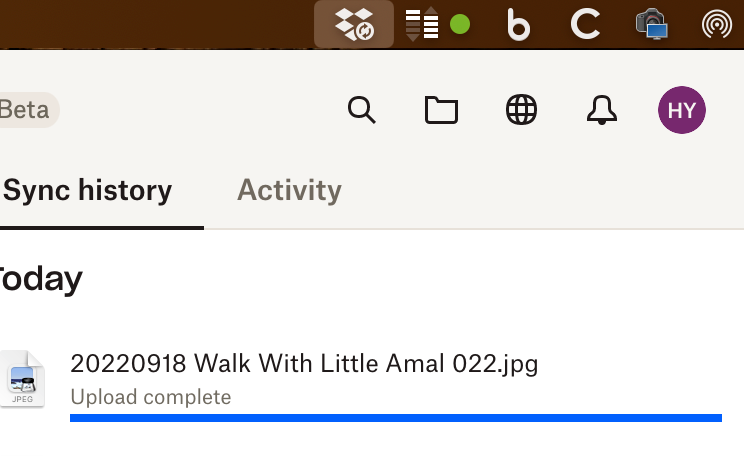The image size is (744, 456).
Task: Open the "Walk With Little Amal 022.jpg" file name
Action: (x=304, y=363)
